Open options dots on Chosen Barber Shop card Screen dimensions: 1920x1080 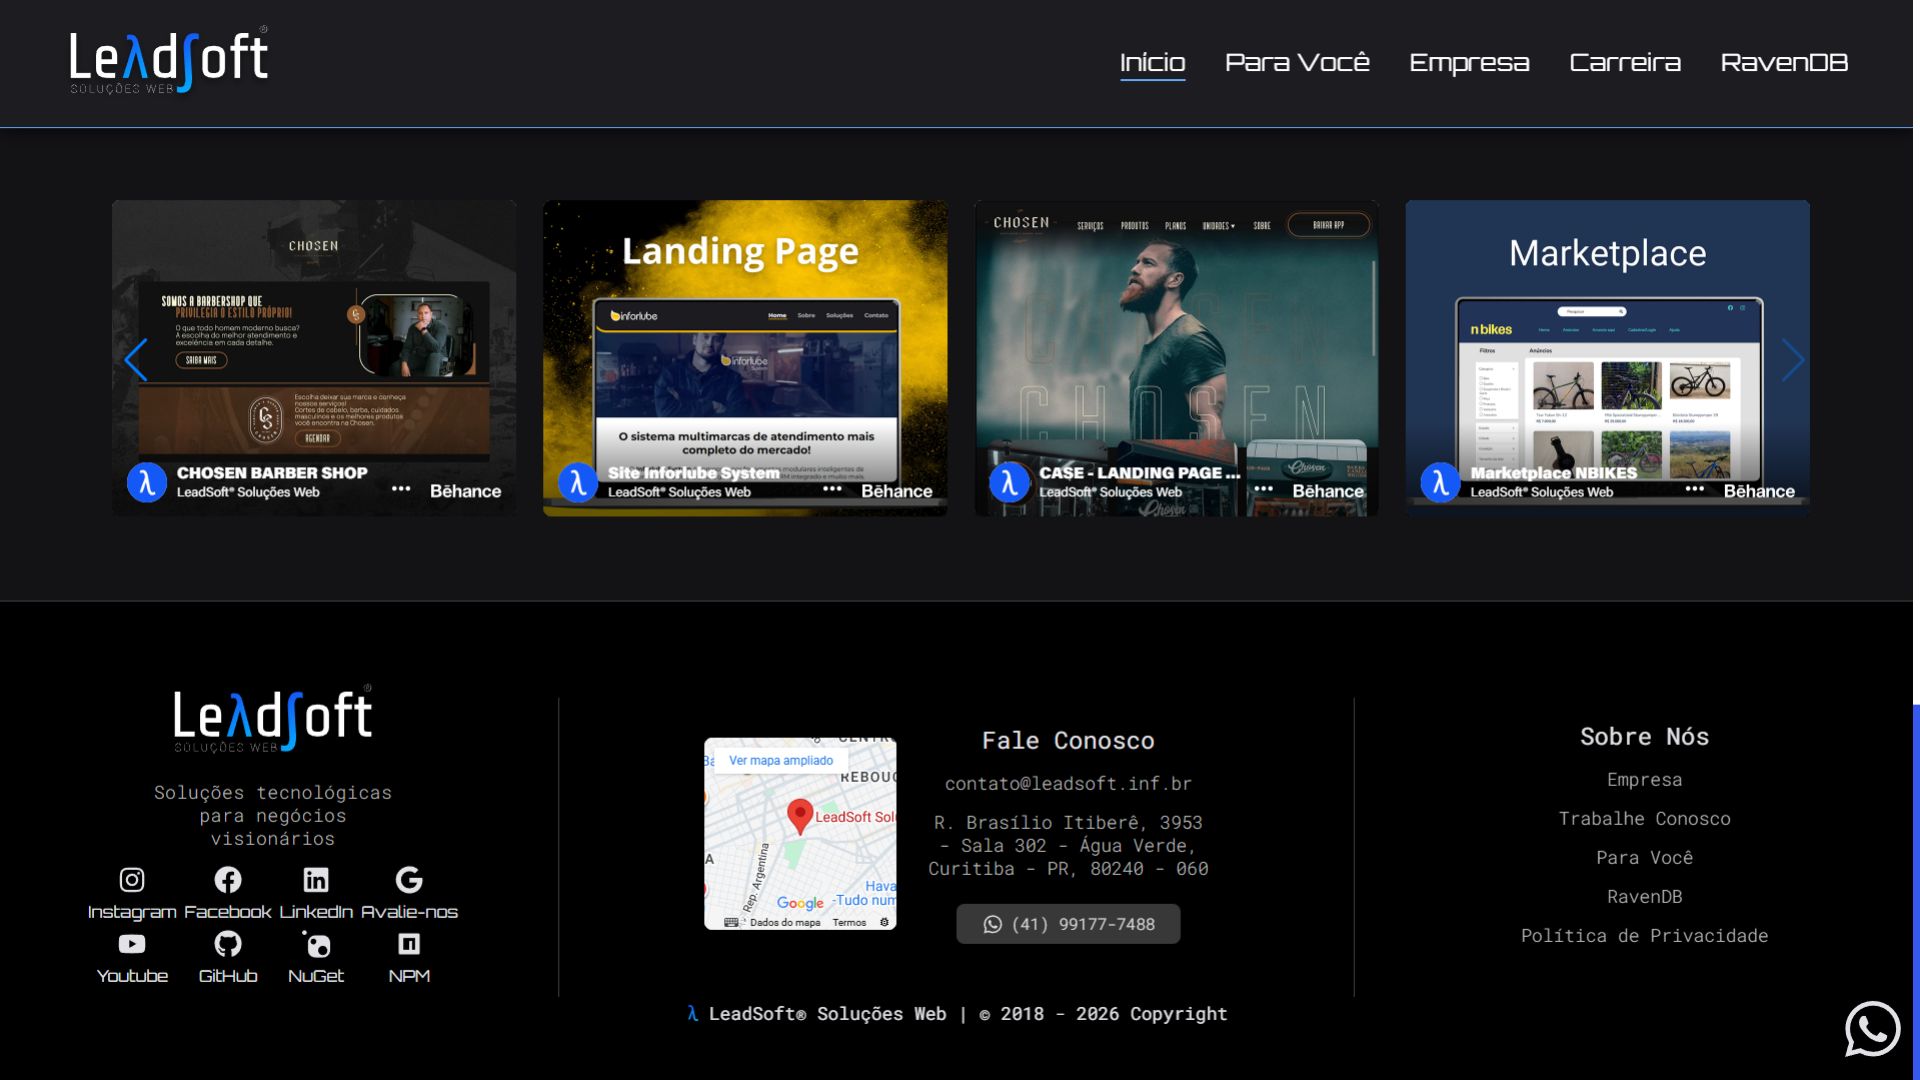pos(401,489)
